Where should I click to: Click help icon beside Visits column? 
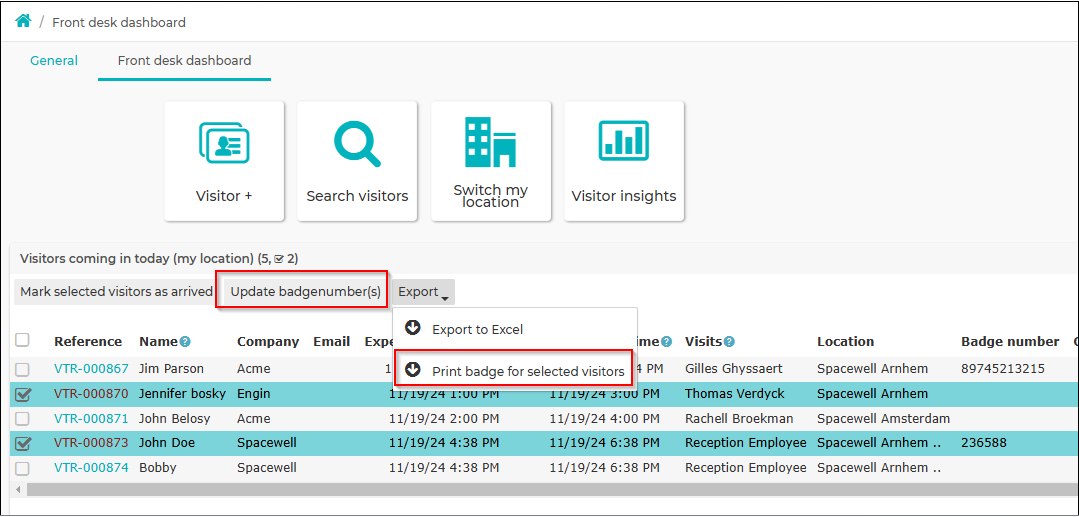tap(729, 341)
